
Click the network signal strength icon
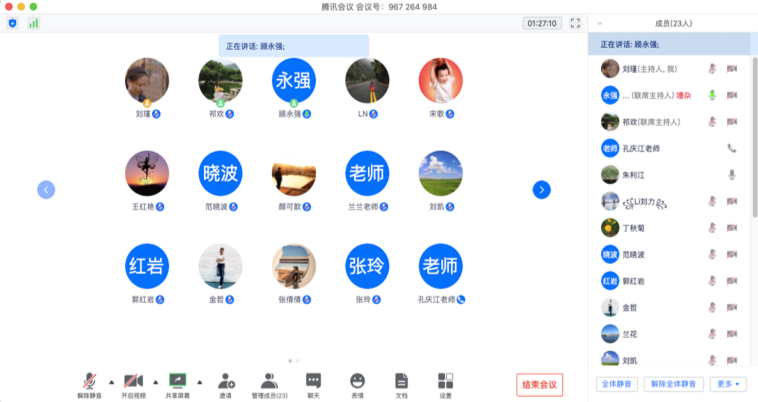coord(33,22)
